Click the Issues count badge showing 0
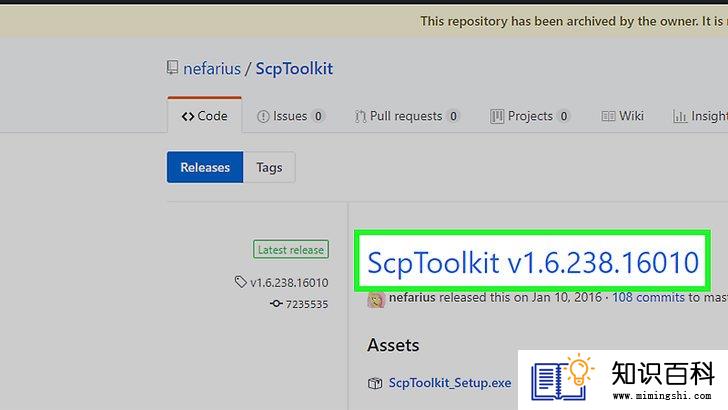 (x=318, y=116)
